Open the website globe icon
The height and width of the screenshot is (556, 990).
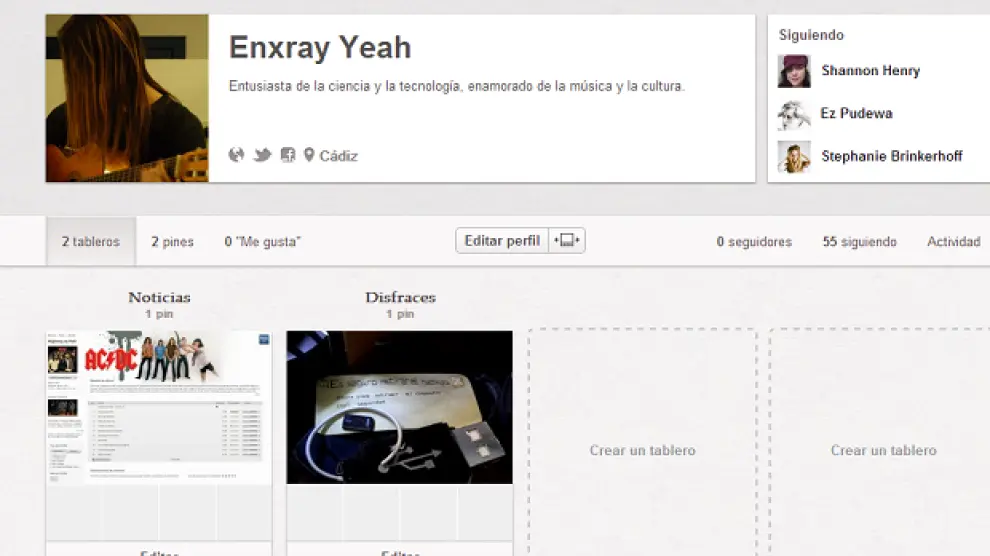point(236,155)
